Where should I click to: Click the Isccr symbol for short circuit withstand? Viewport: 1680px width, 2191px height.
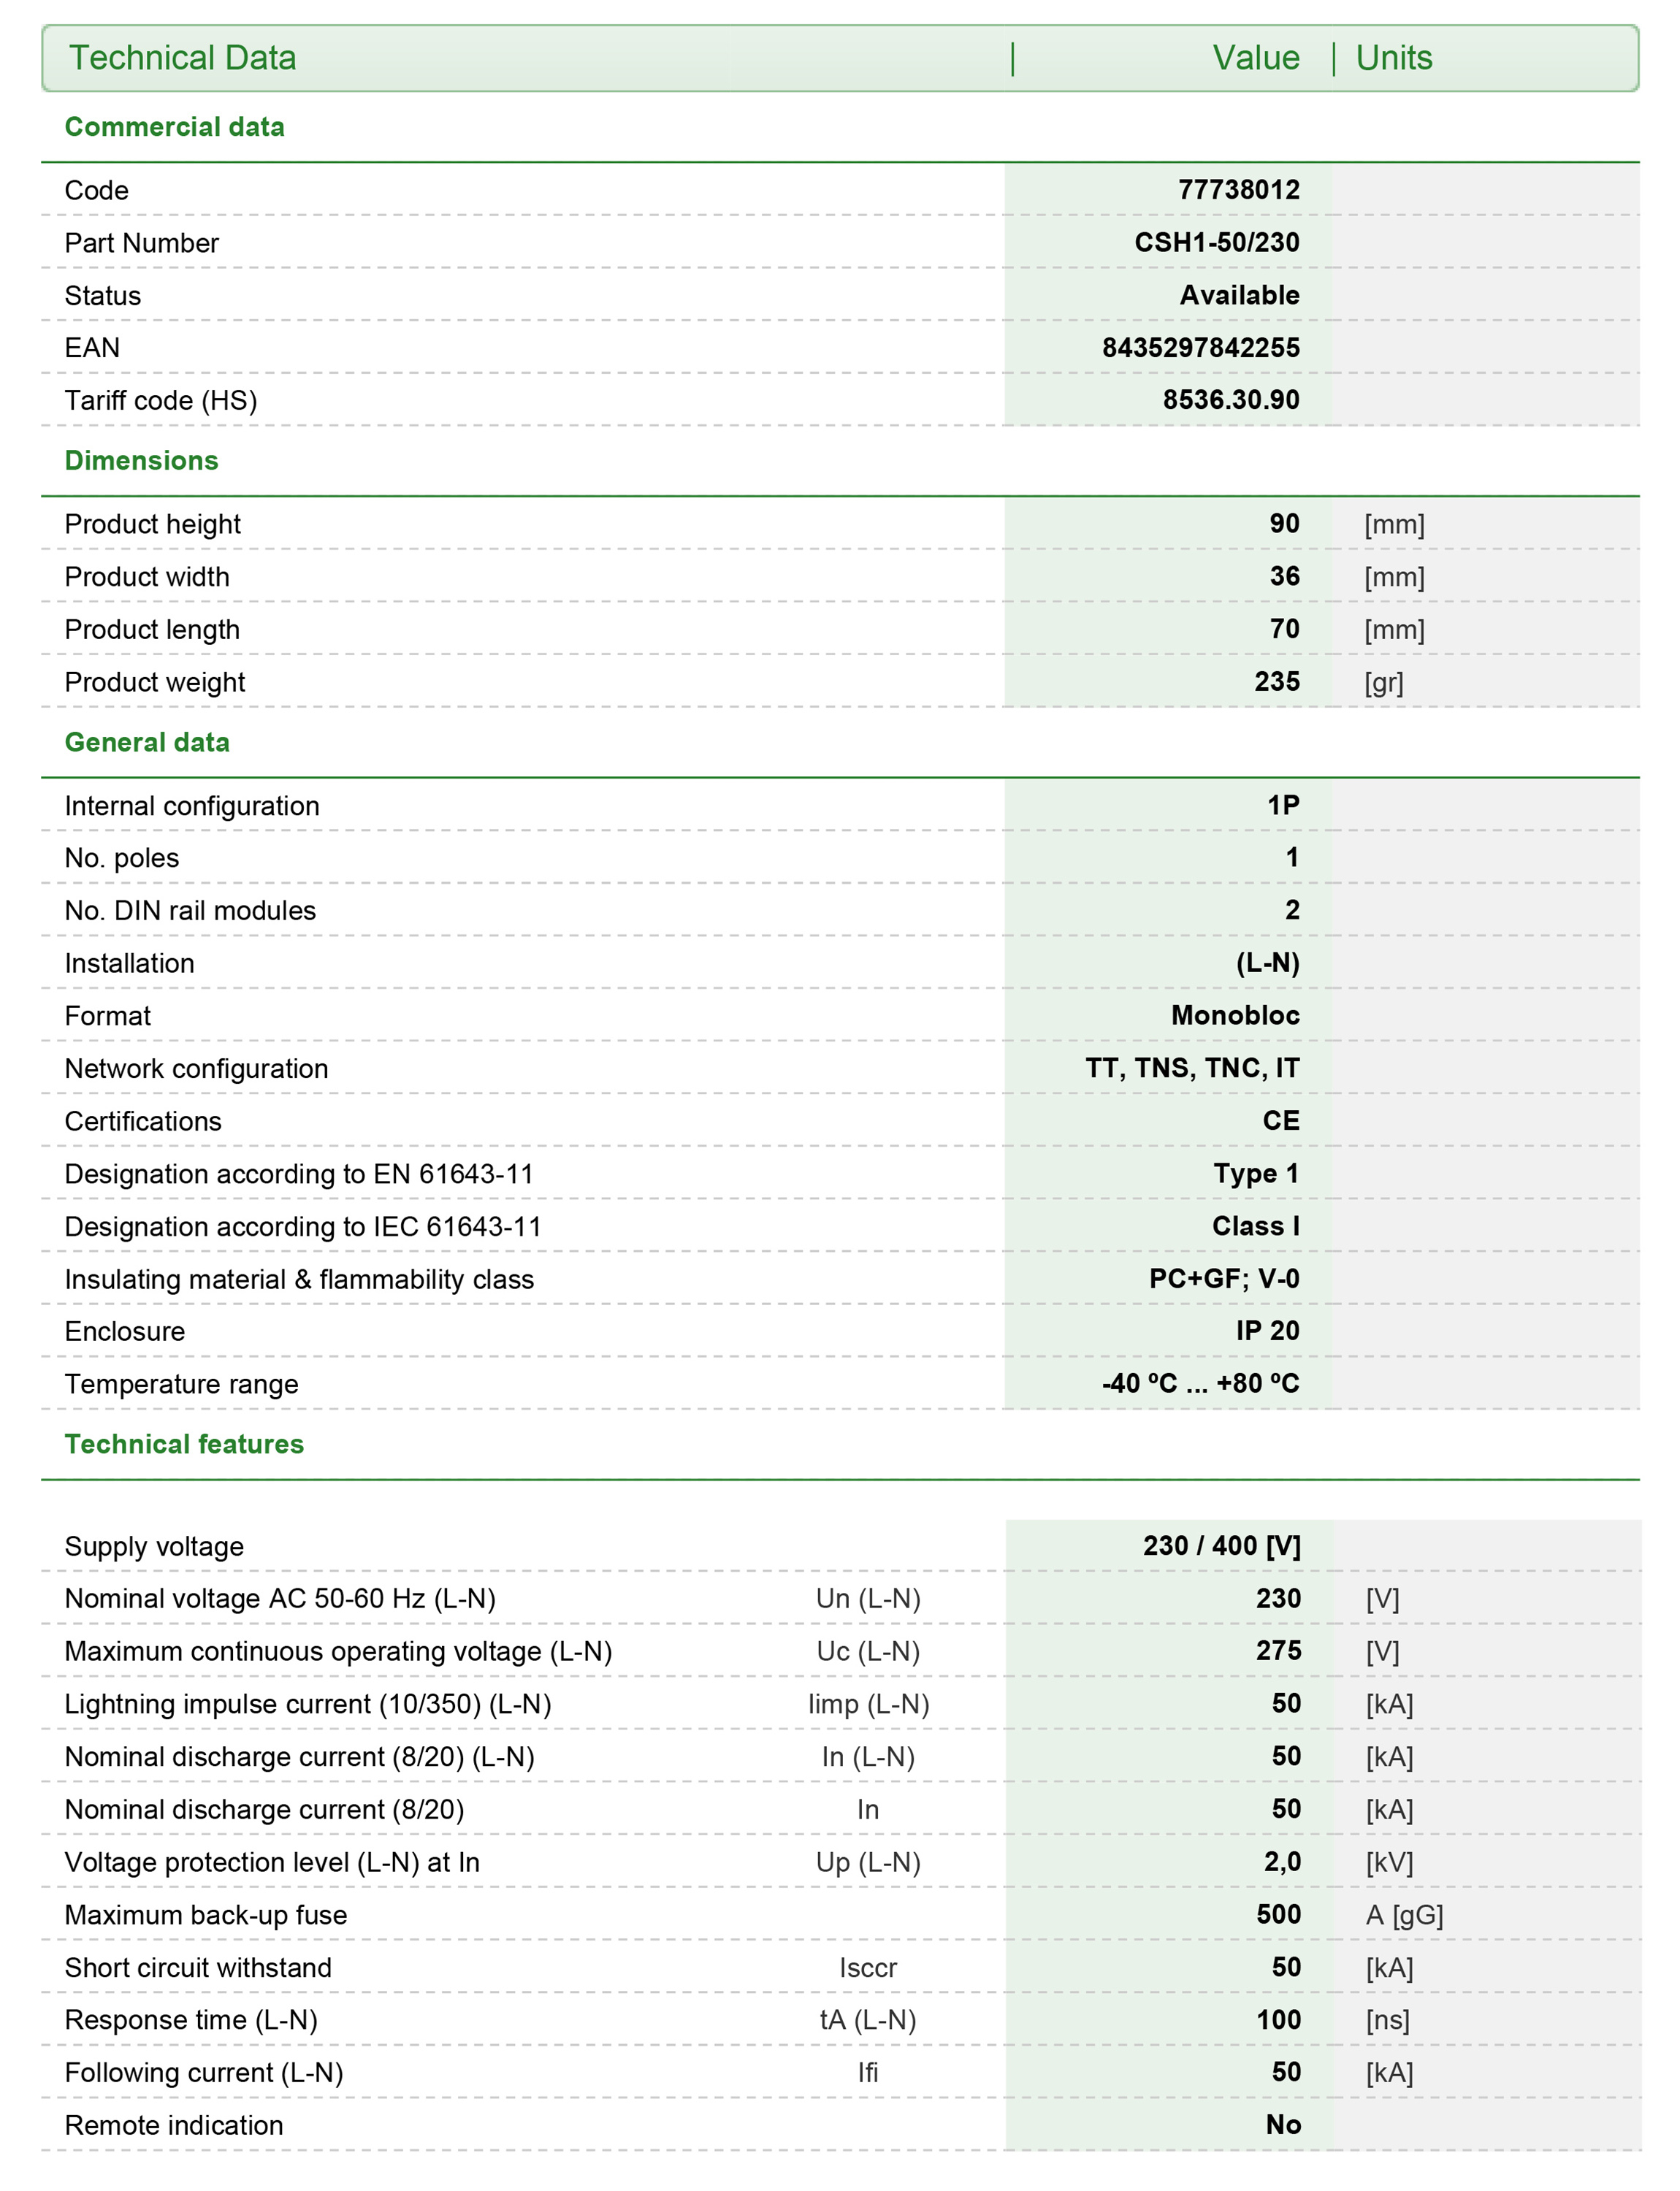coord(868,1967)
